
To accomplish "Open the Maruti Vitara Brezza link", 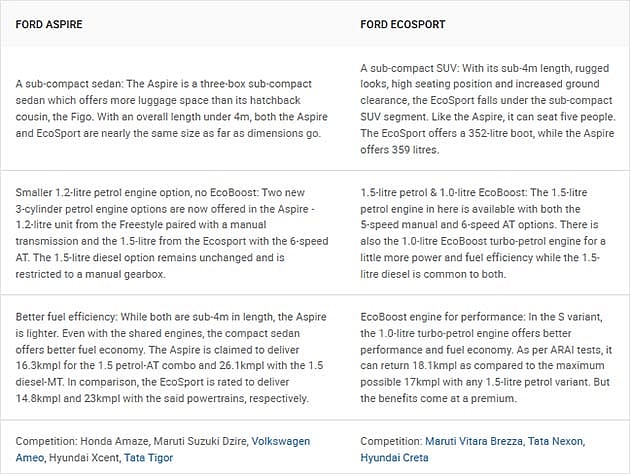I will tap(474, 441).
